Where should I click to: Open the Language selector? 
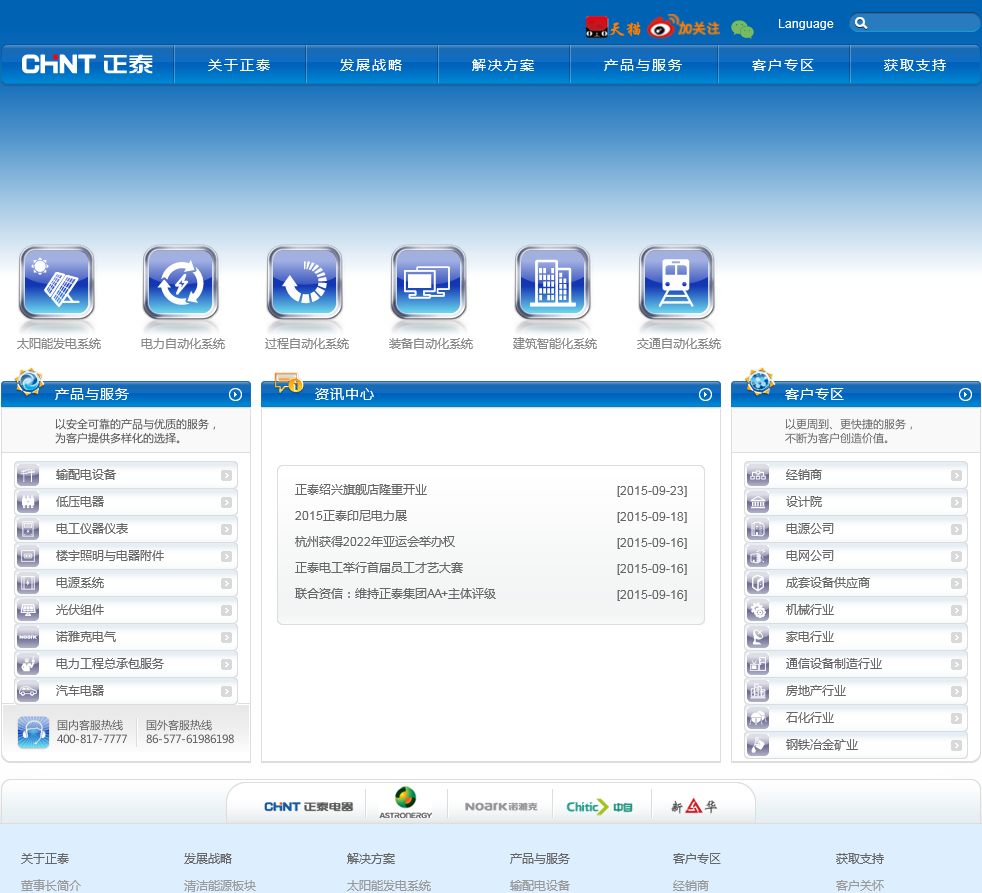pos(805,24)
